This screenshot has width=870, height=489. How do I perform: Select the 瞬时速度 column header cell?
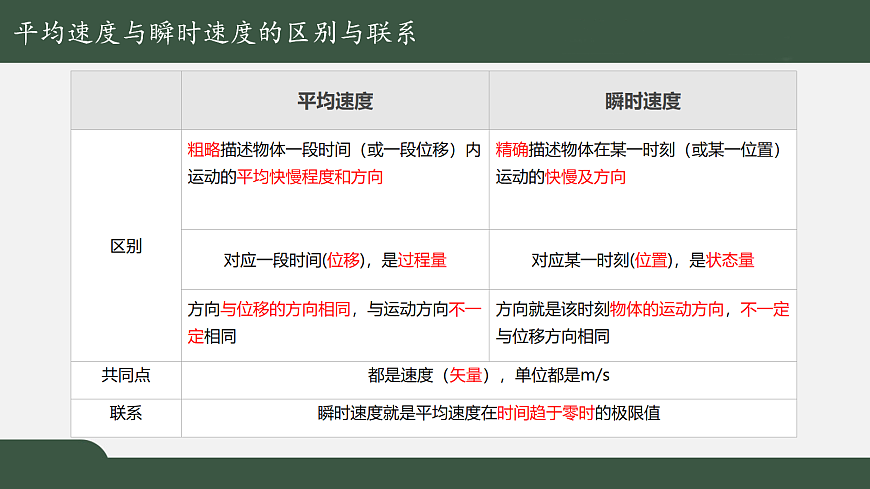click(x=643, y=101)
